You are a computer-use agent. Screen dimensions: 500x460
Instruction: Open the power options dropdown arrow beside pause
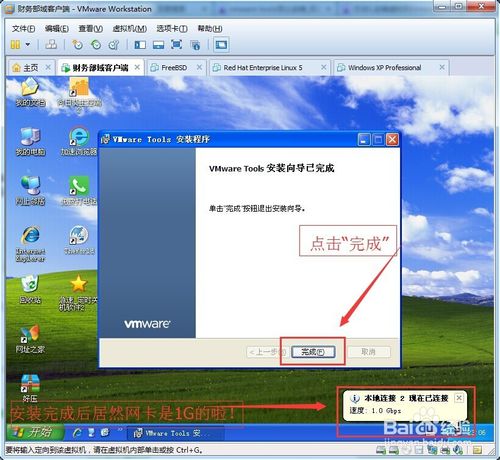point(28,44)
